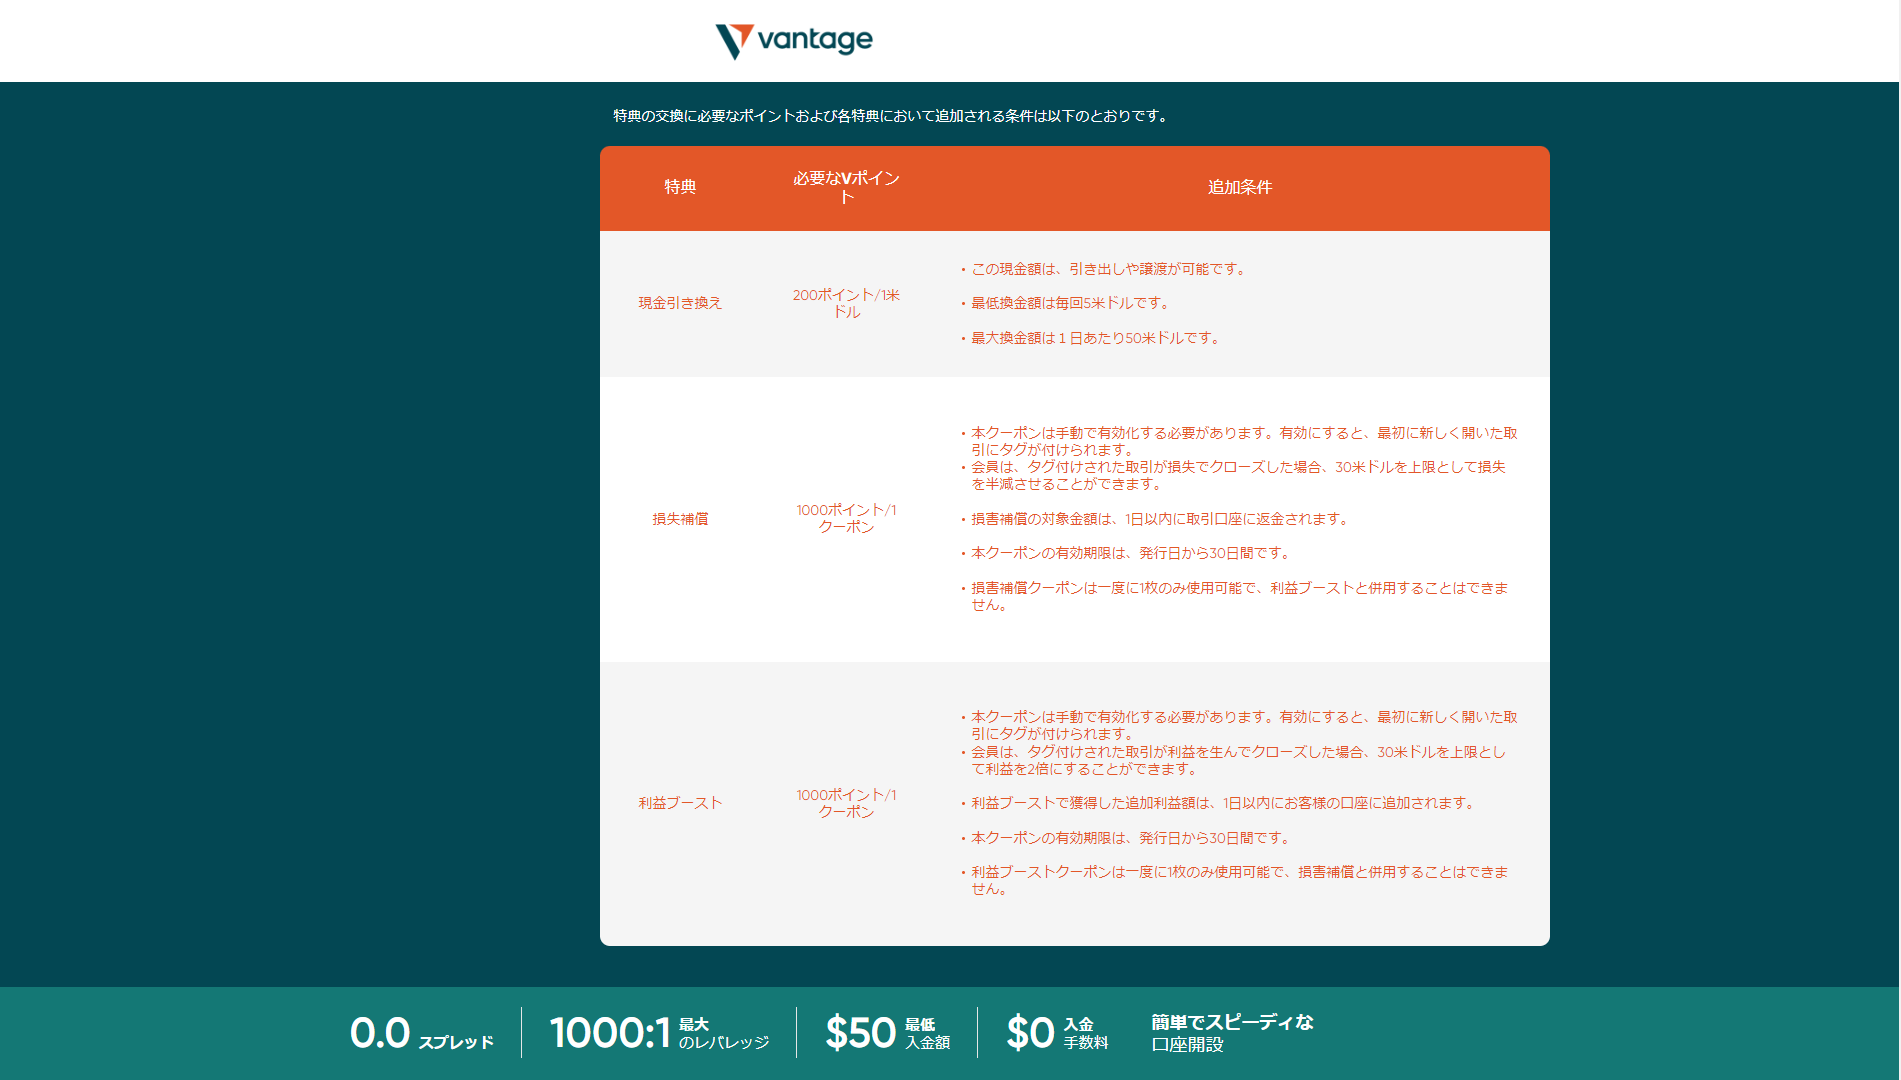This screenshot has width=1901, height=1080.
Task: Click 損害補償クーポンは一度に1枚のみ使用可能 condition
Action: pos(1239,596)
